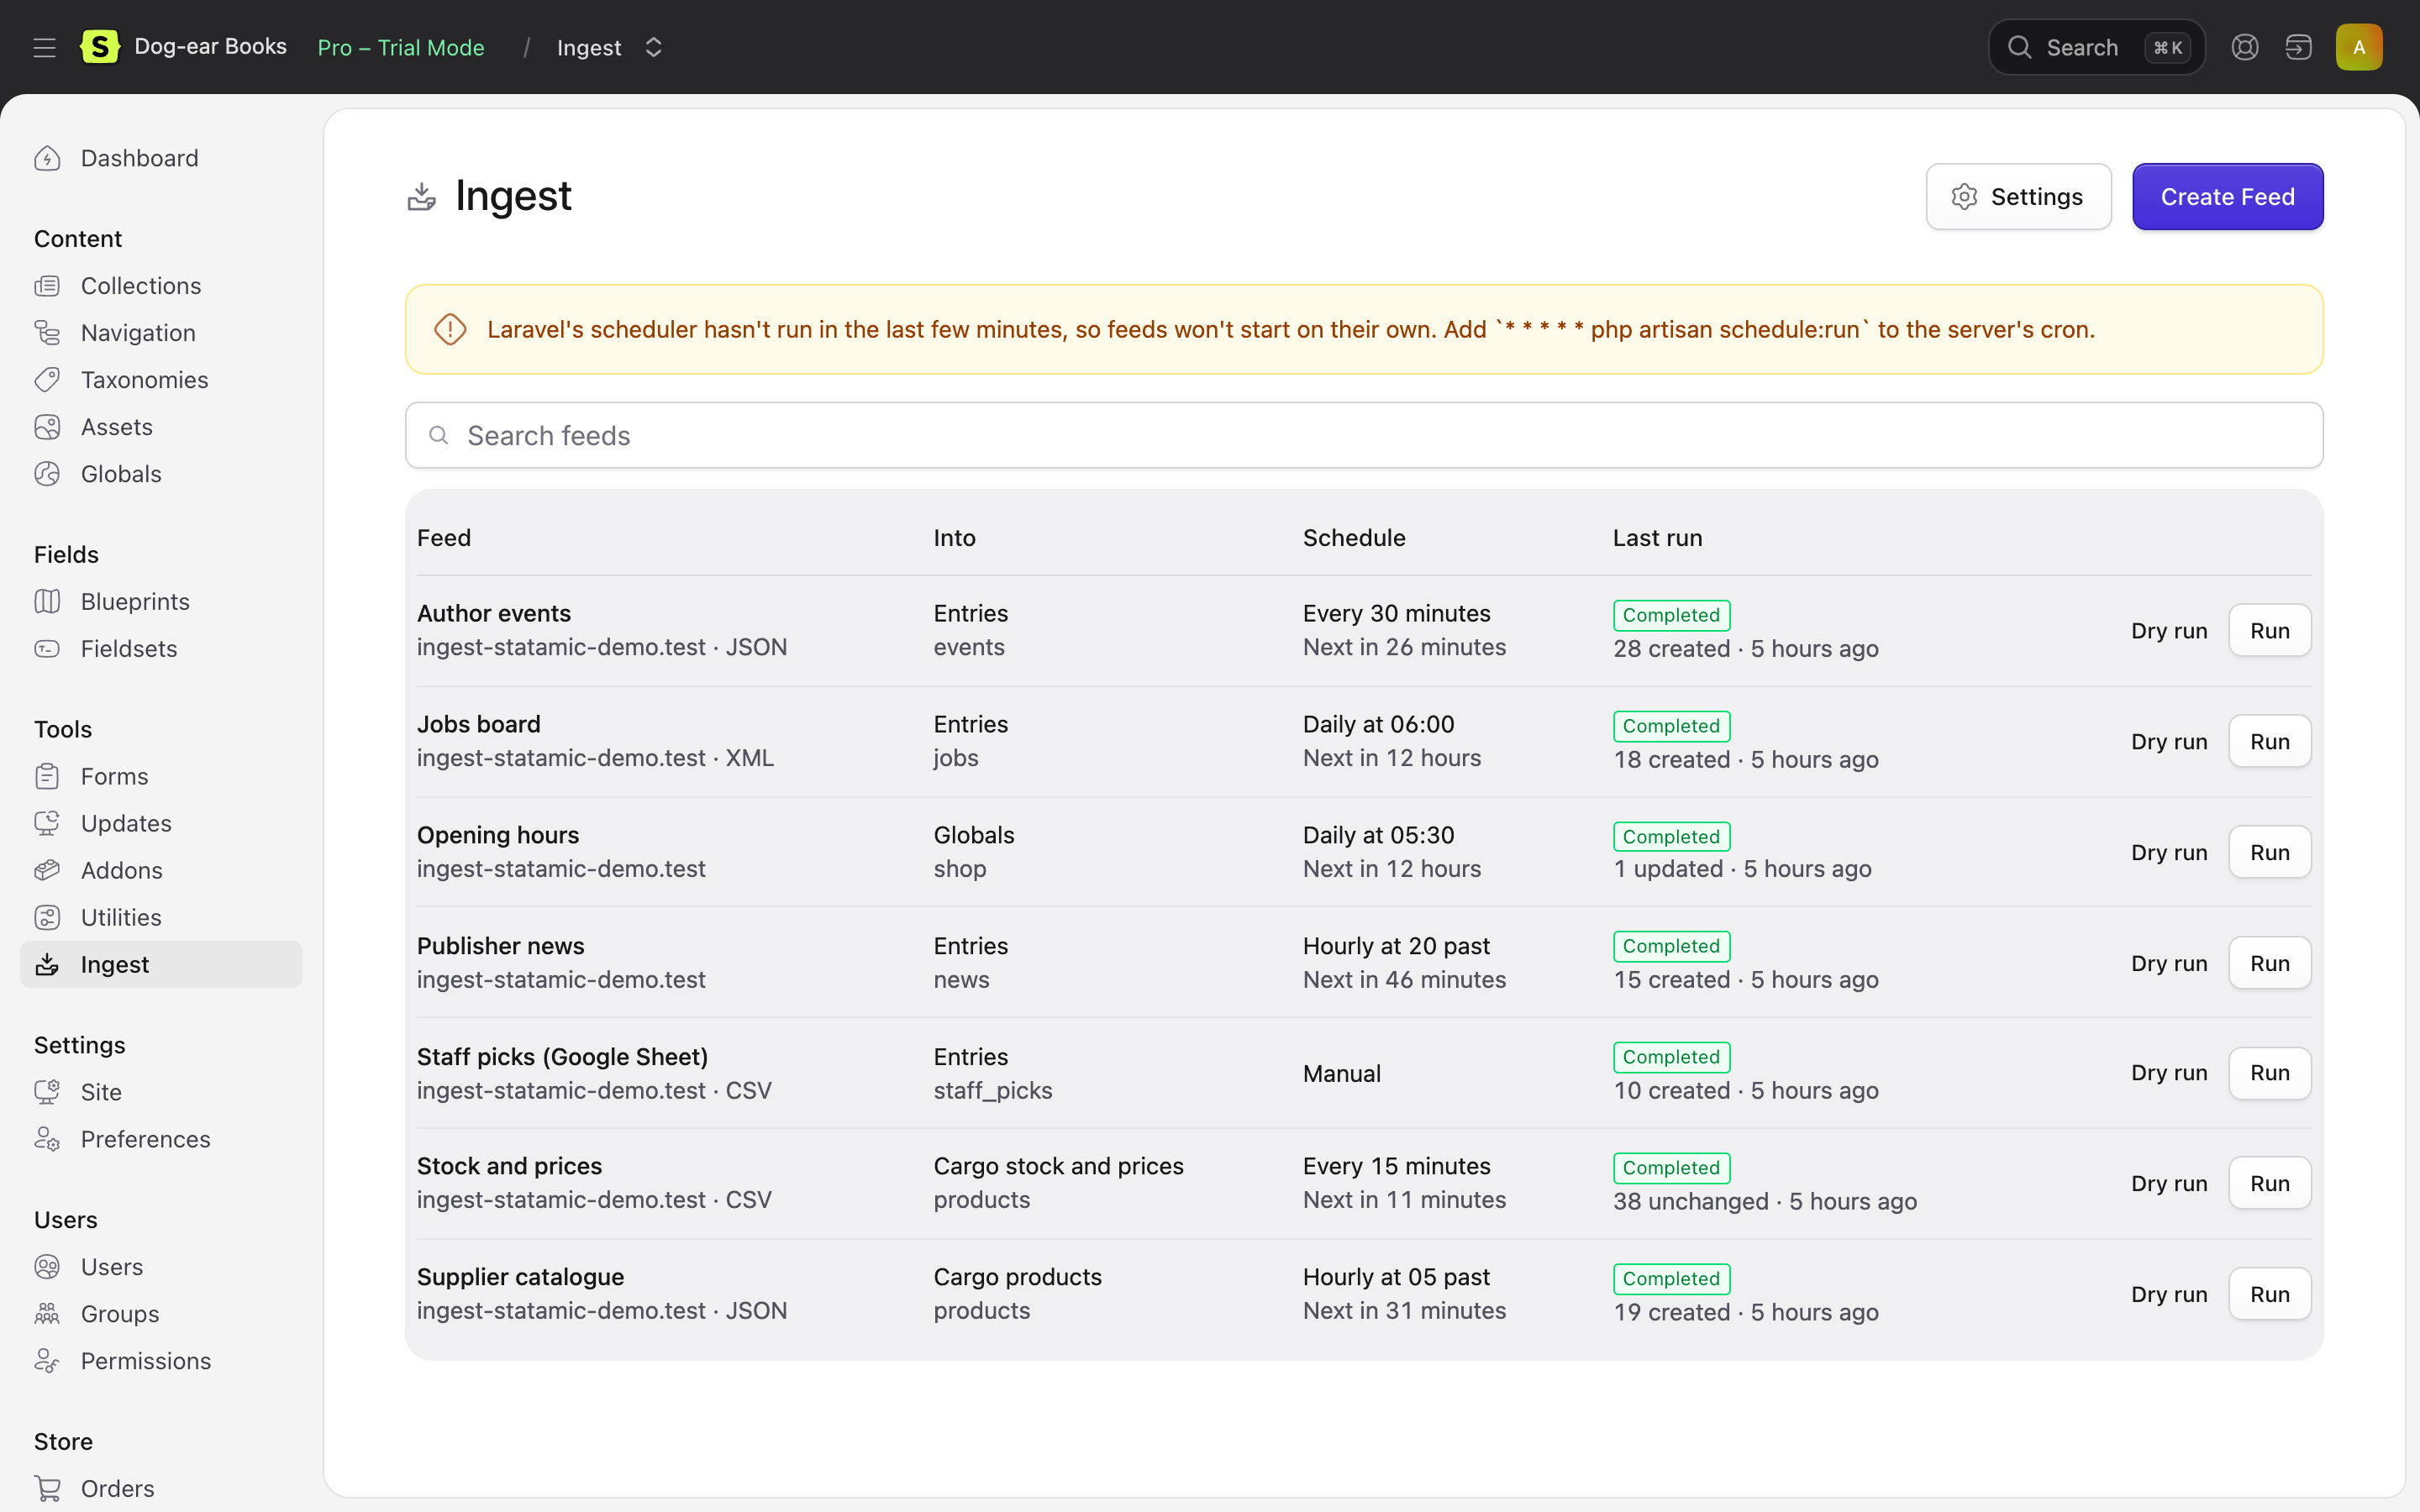The image size is (2420, 1512).
Task: Run the Author events feed
Action: 2269,631
